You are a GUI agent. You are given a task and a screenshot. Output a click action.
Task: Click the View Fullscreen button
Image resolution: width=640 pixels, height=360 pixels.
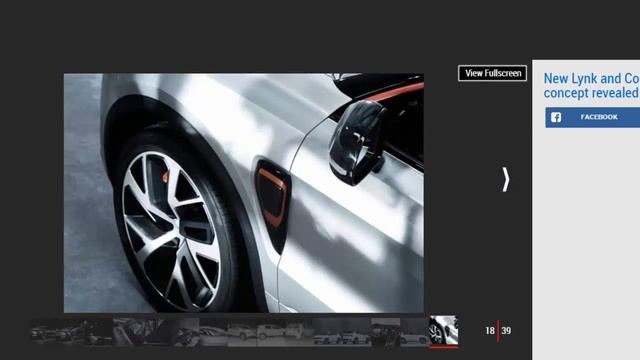(x=492, y=73)
